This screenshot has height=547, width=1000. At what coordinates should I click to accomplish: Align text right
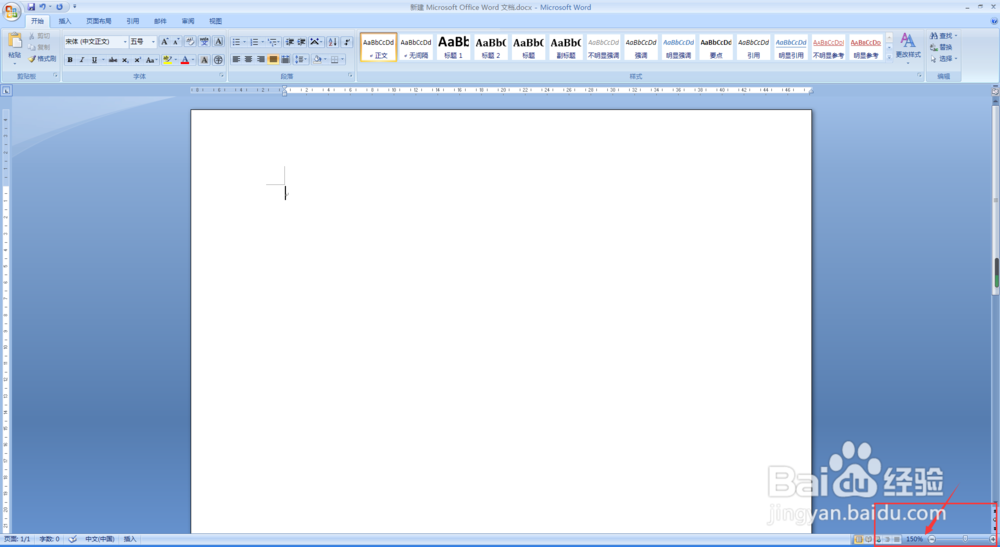pos(260,59)
